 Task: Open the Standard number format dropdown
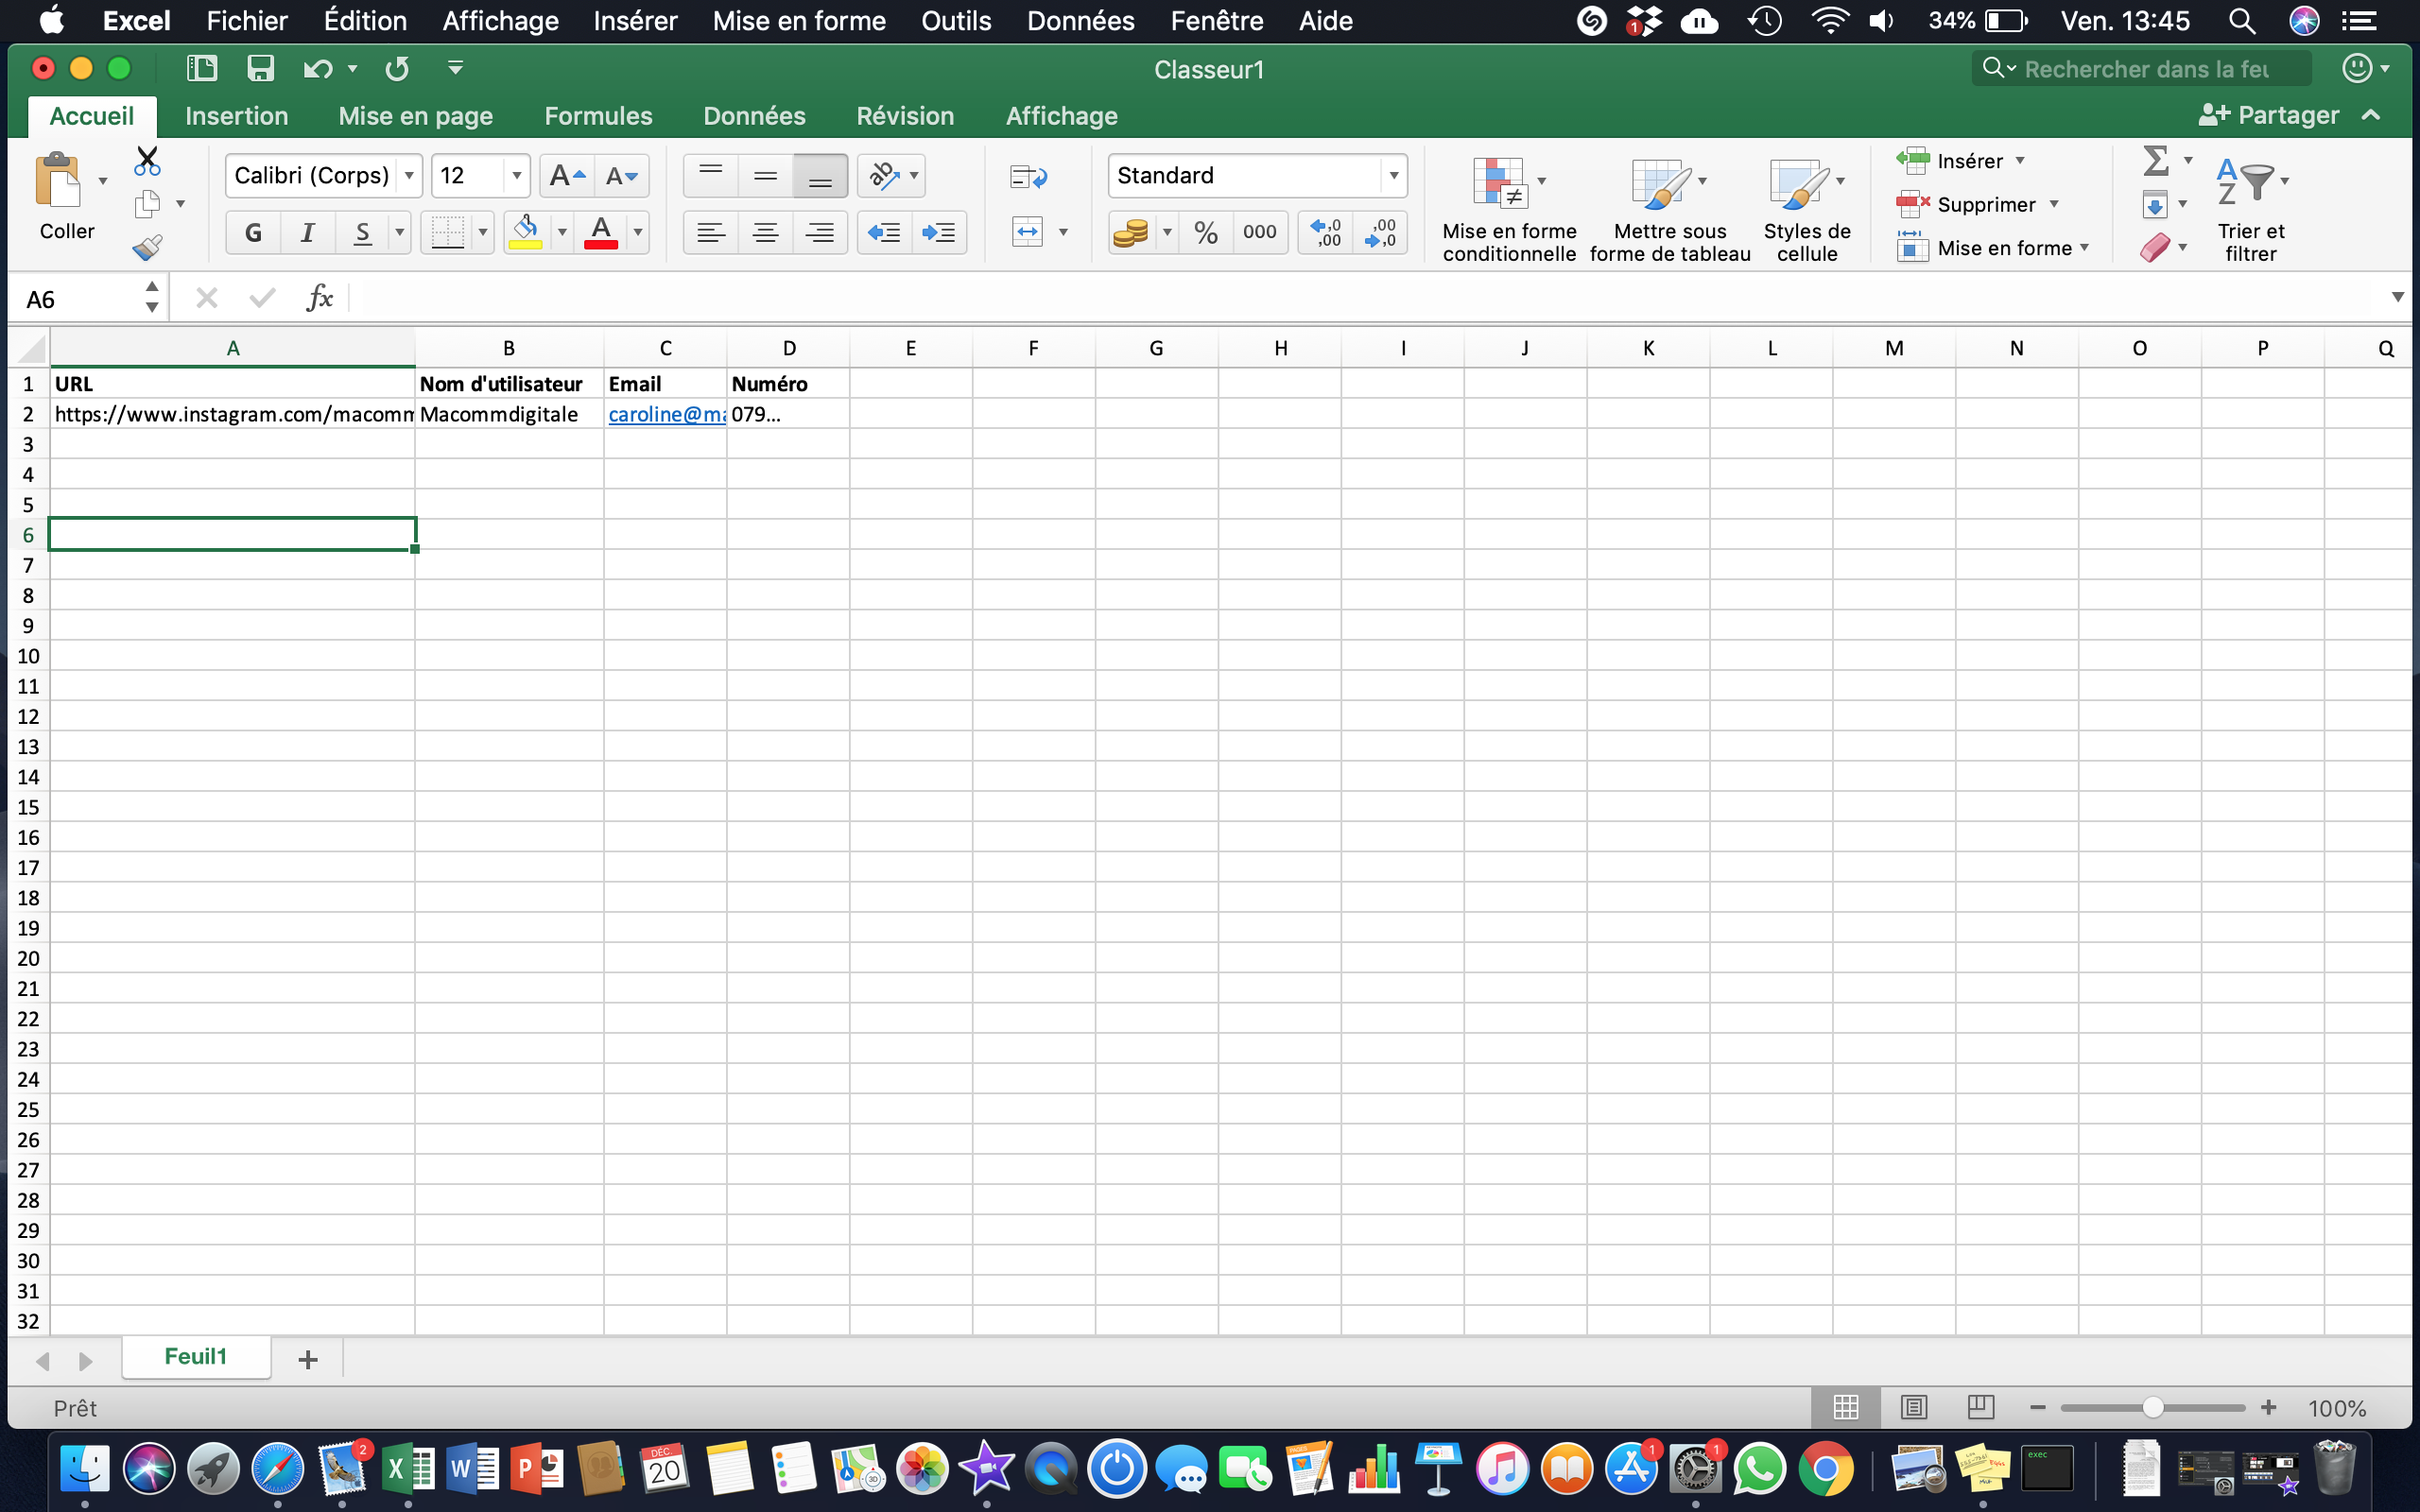[1394, 174]
